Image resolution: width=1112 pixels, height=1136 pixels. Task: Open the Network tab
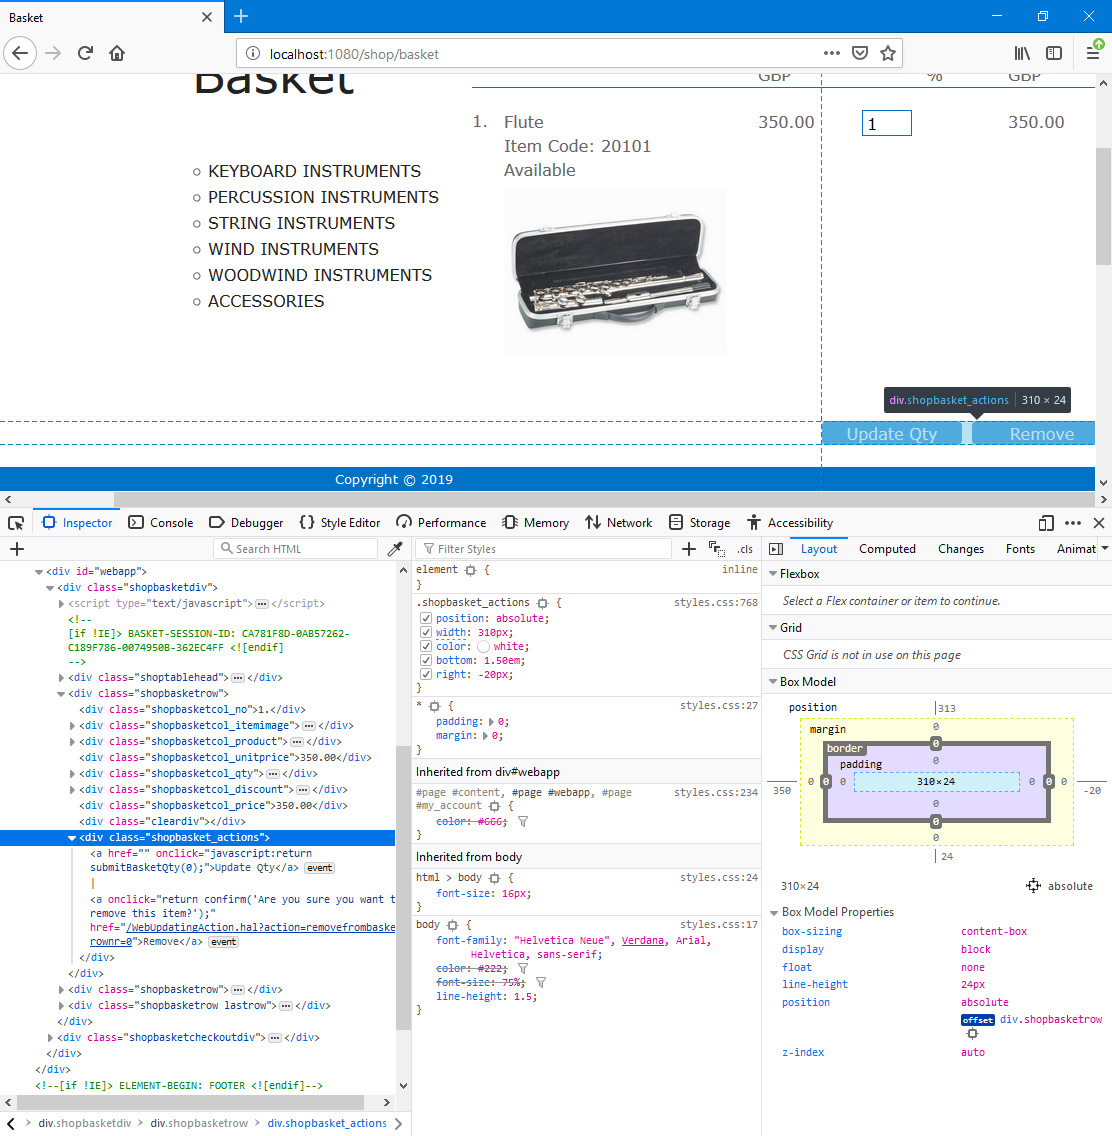click(x=619, y=523)
